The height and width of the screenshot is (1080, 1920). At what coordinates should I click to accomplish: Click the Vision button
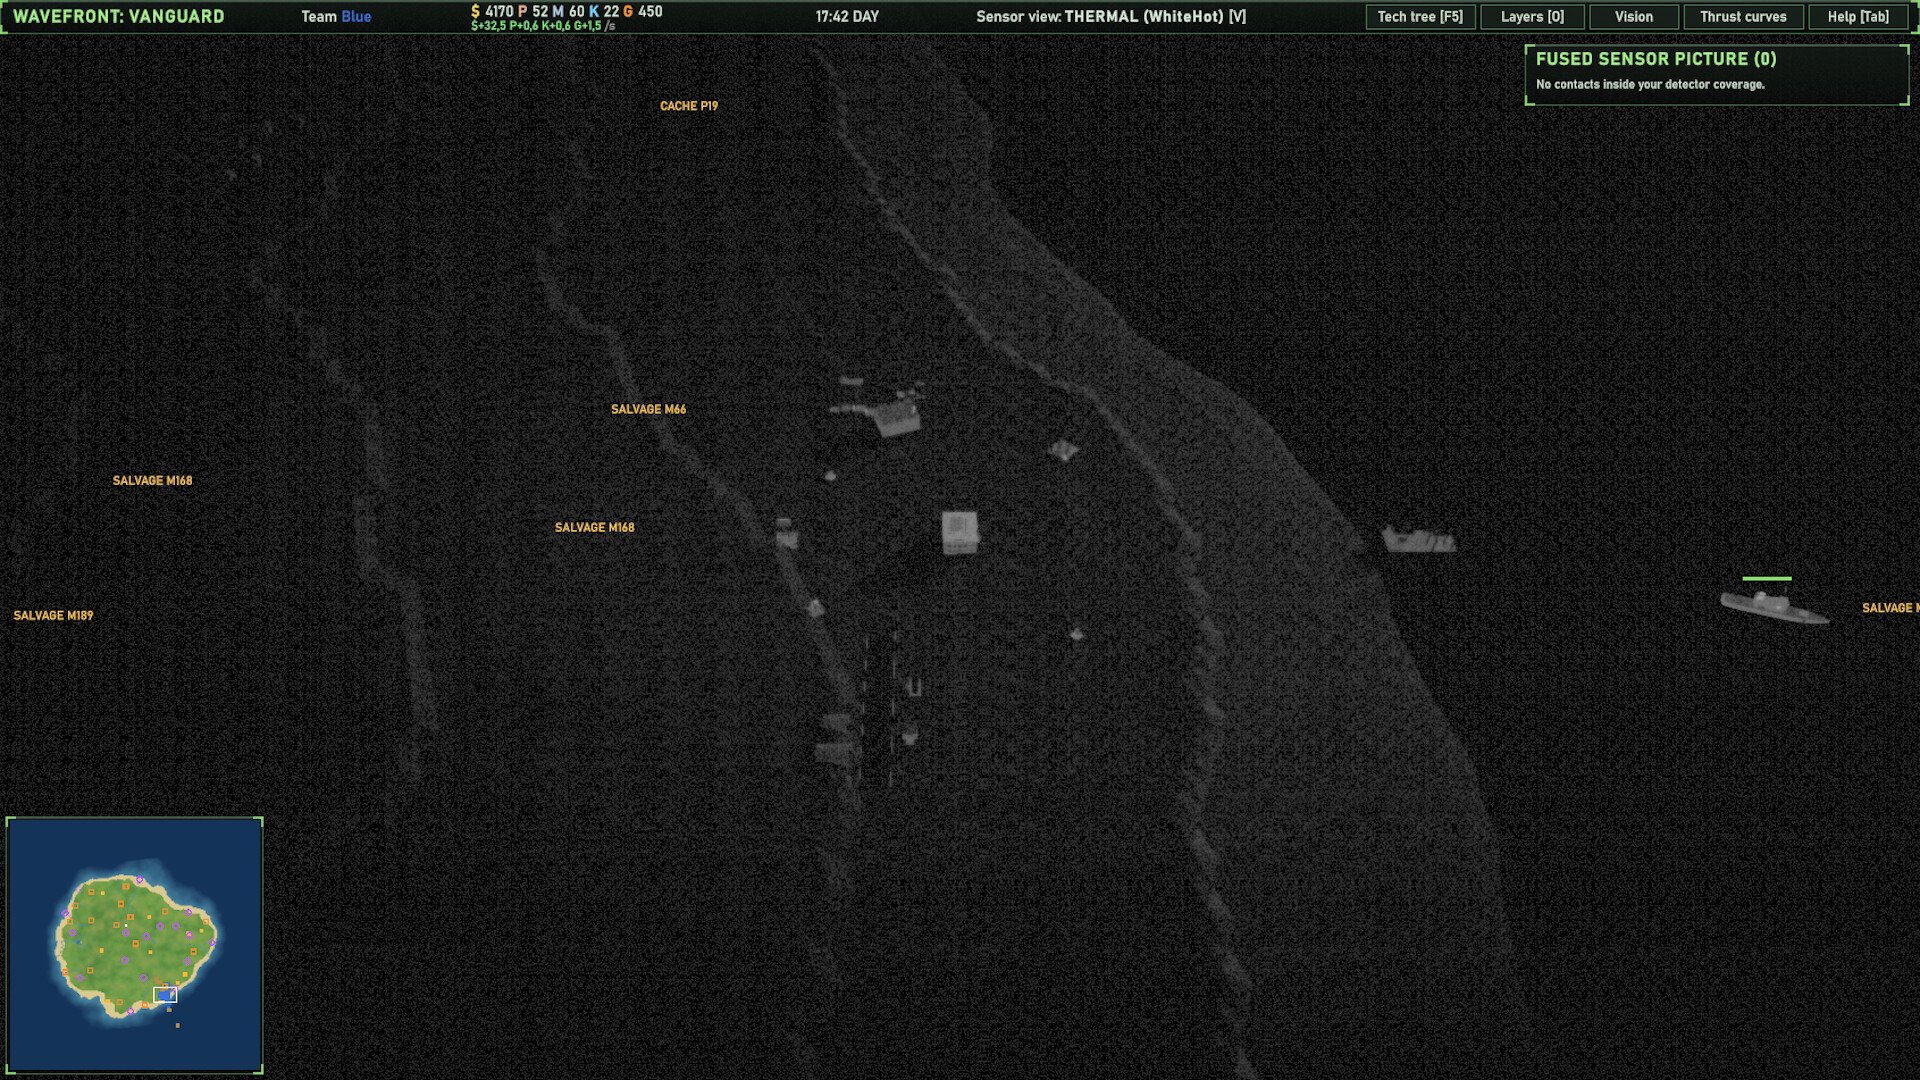(1633, 17)
